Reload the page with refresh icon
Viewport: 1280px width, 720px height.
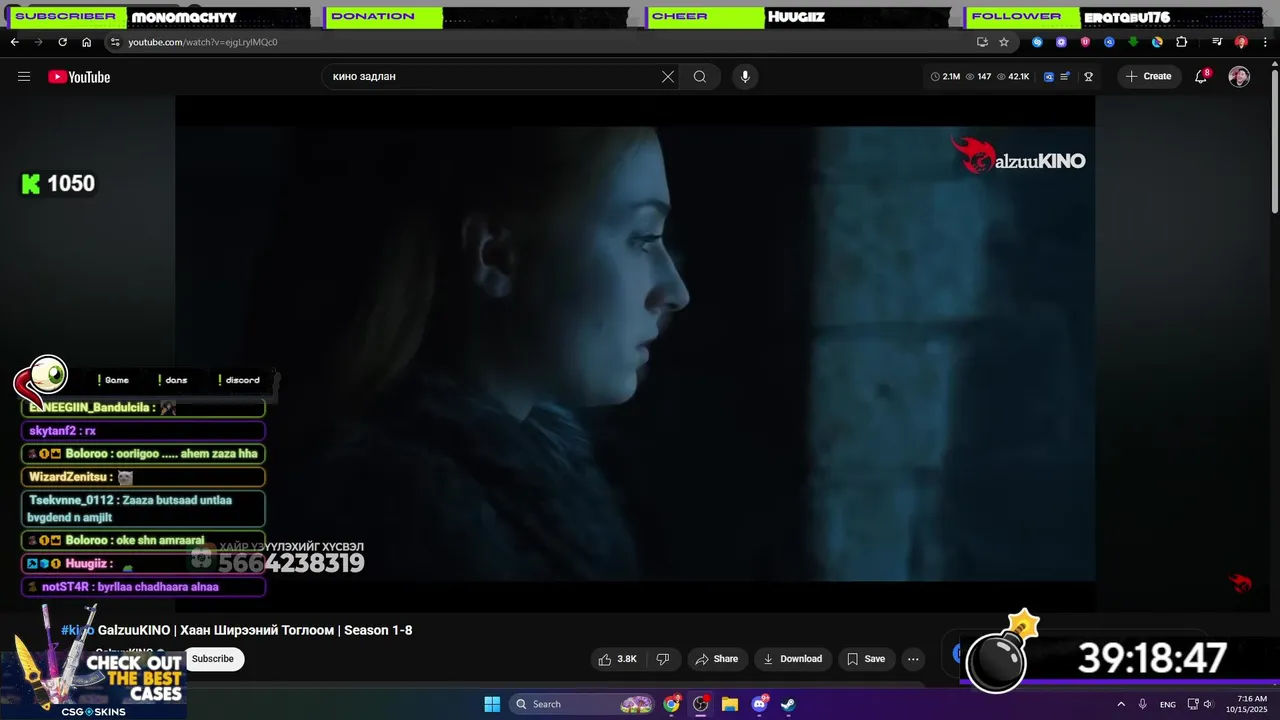click(x=63, y=42)
